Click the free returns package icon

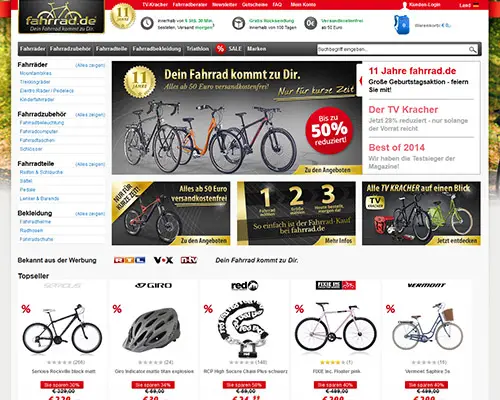238,23
